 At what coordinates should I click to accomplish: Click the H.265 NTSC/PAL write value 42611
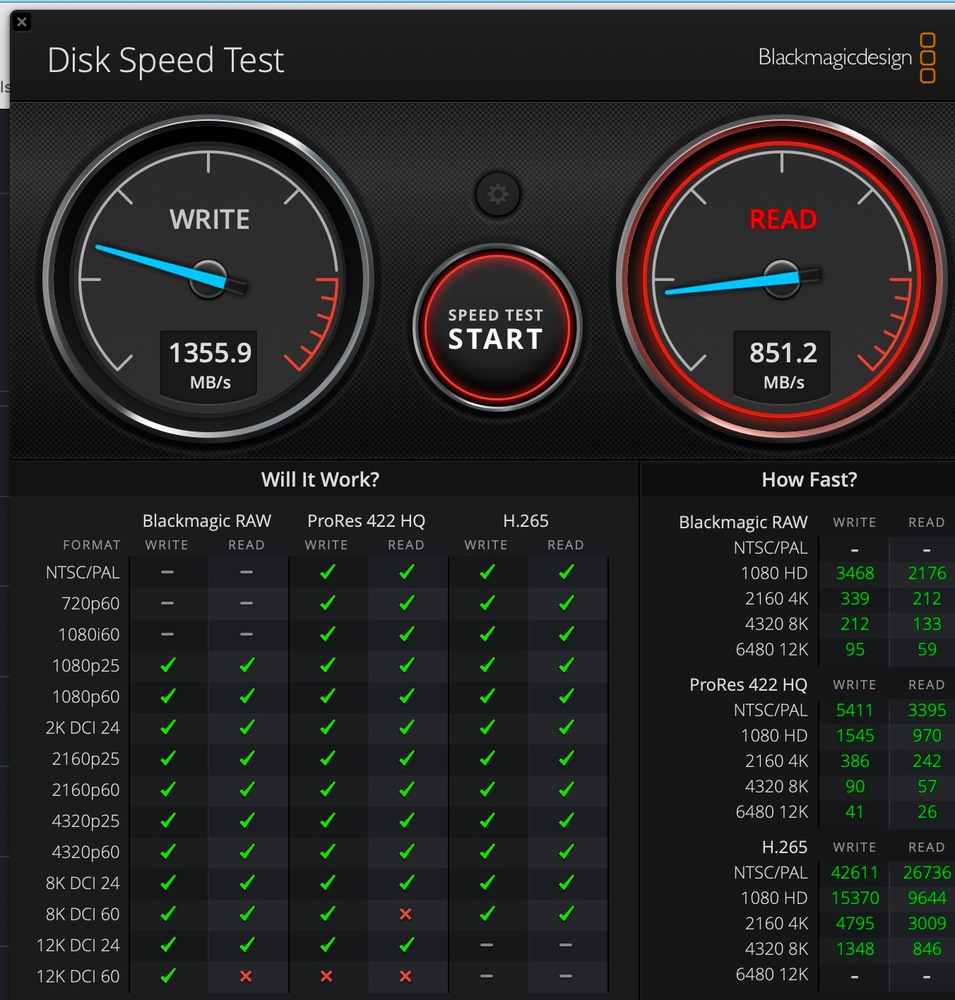[854, 873]
